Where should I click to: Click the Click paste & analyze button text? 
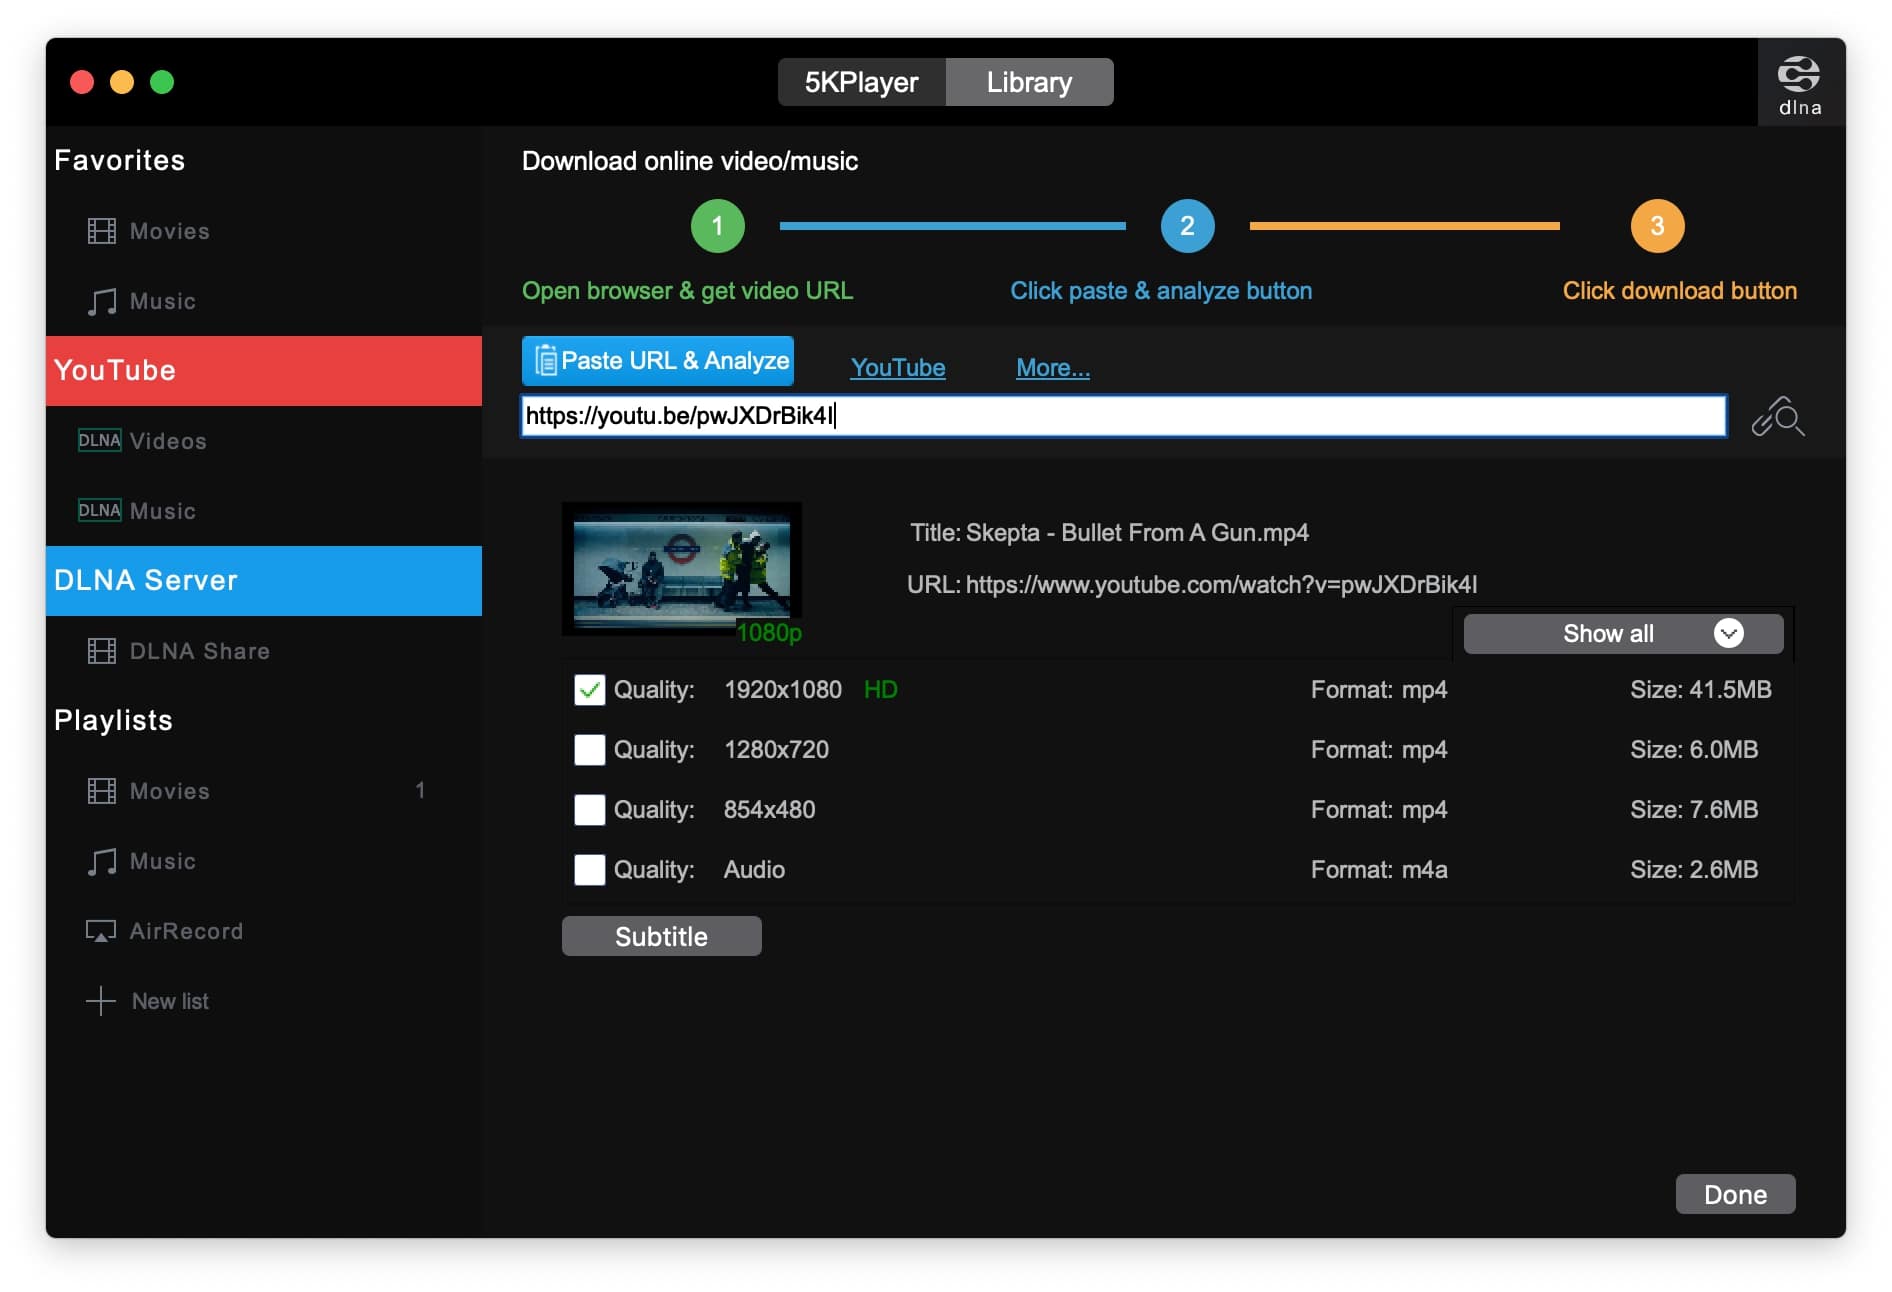[1161, 291]
